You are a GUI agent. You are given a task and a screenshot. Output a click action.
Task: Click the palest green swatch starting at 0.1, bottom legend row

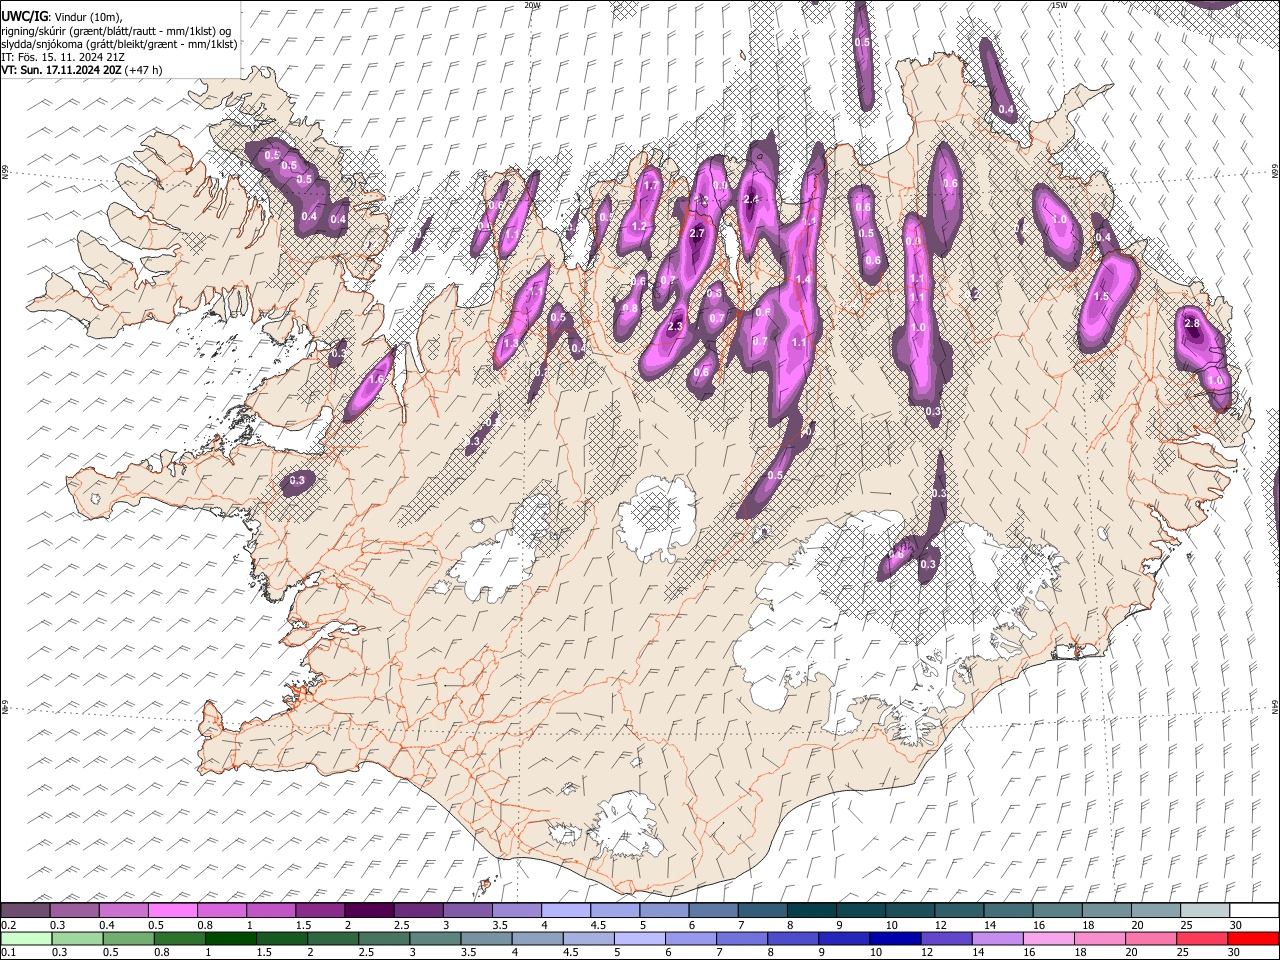(26, 938)
